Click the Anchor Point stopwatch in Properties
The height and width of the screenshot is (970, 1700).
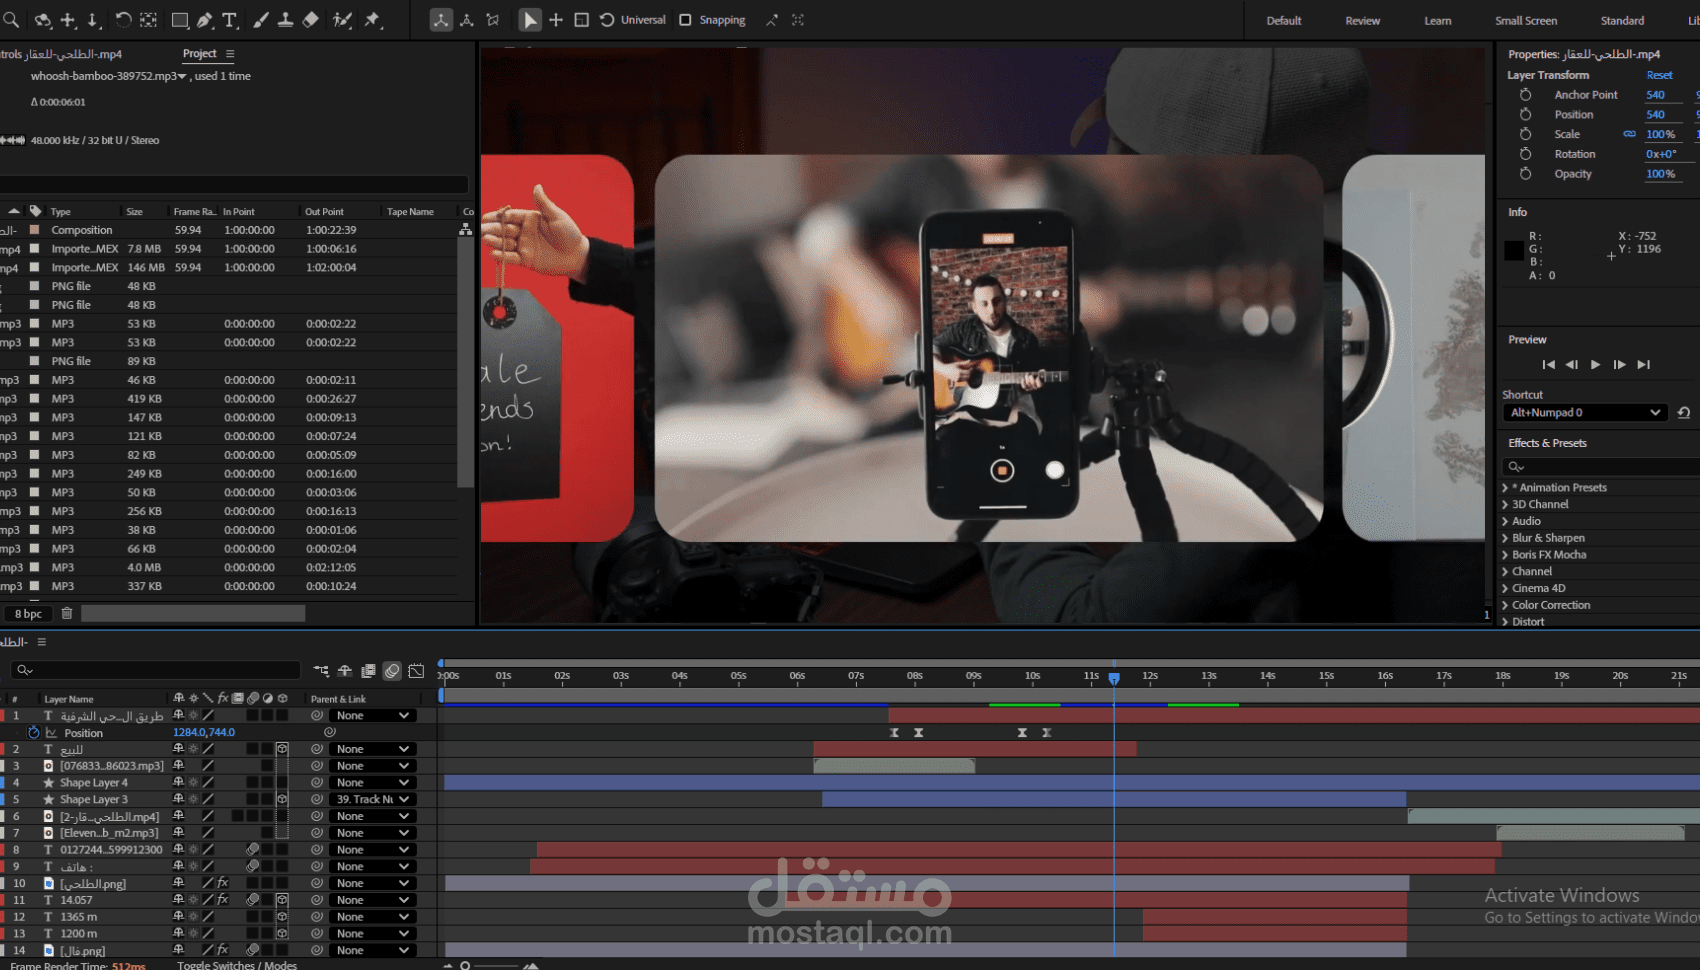pos(1525,95)
